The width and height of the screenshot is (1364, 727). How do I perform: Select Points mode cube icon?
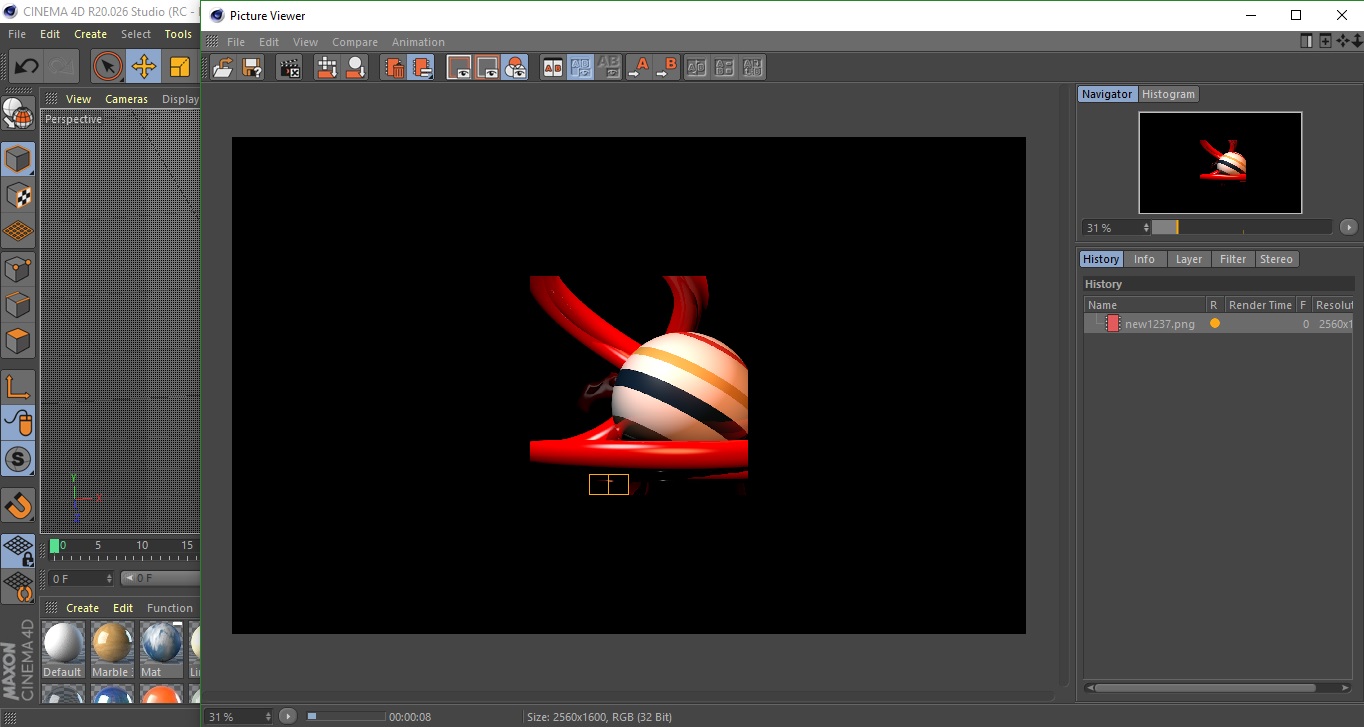pyautogui.click(x=18, y=269)
